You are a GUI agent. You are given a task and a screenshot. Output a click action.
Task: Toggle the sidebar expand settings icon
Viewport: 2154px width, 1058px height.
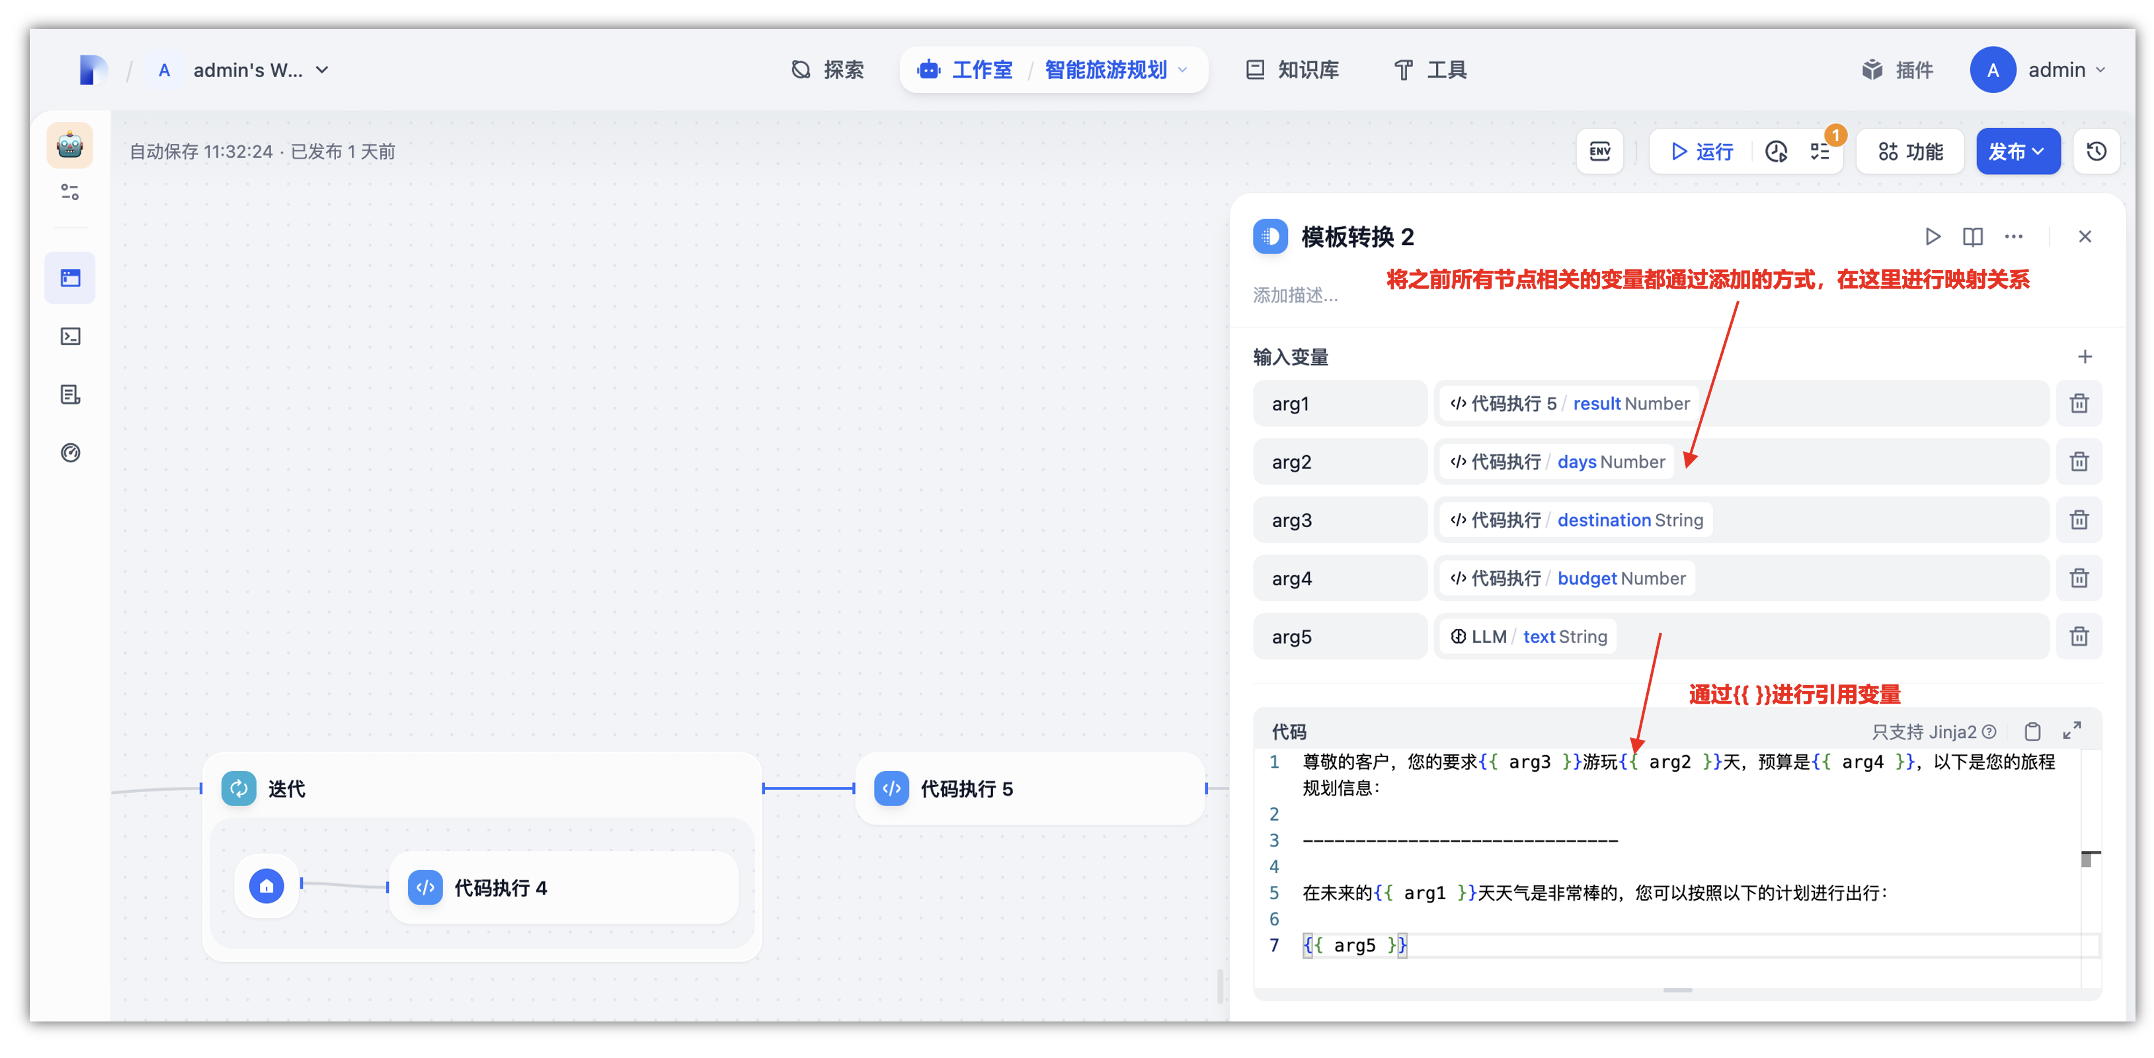[x=70, y=192]
